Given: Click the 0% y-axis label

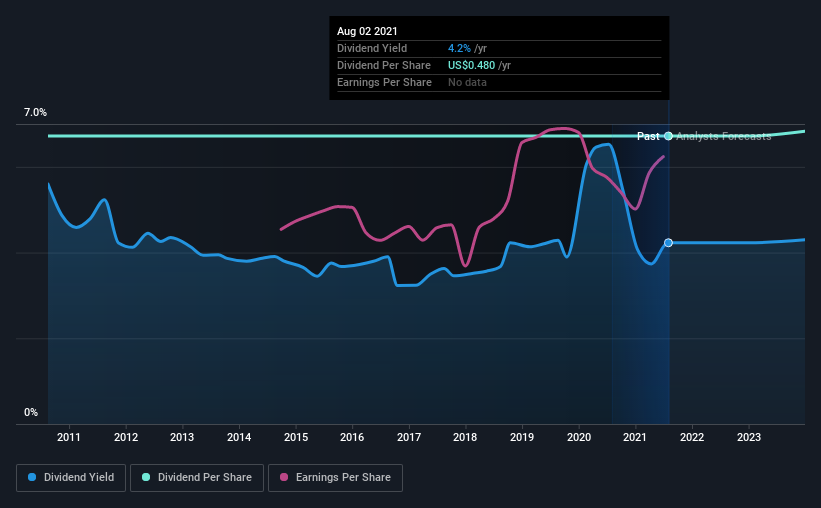Looking at the screenshot, I should 31,413.
